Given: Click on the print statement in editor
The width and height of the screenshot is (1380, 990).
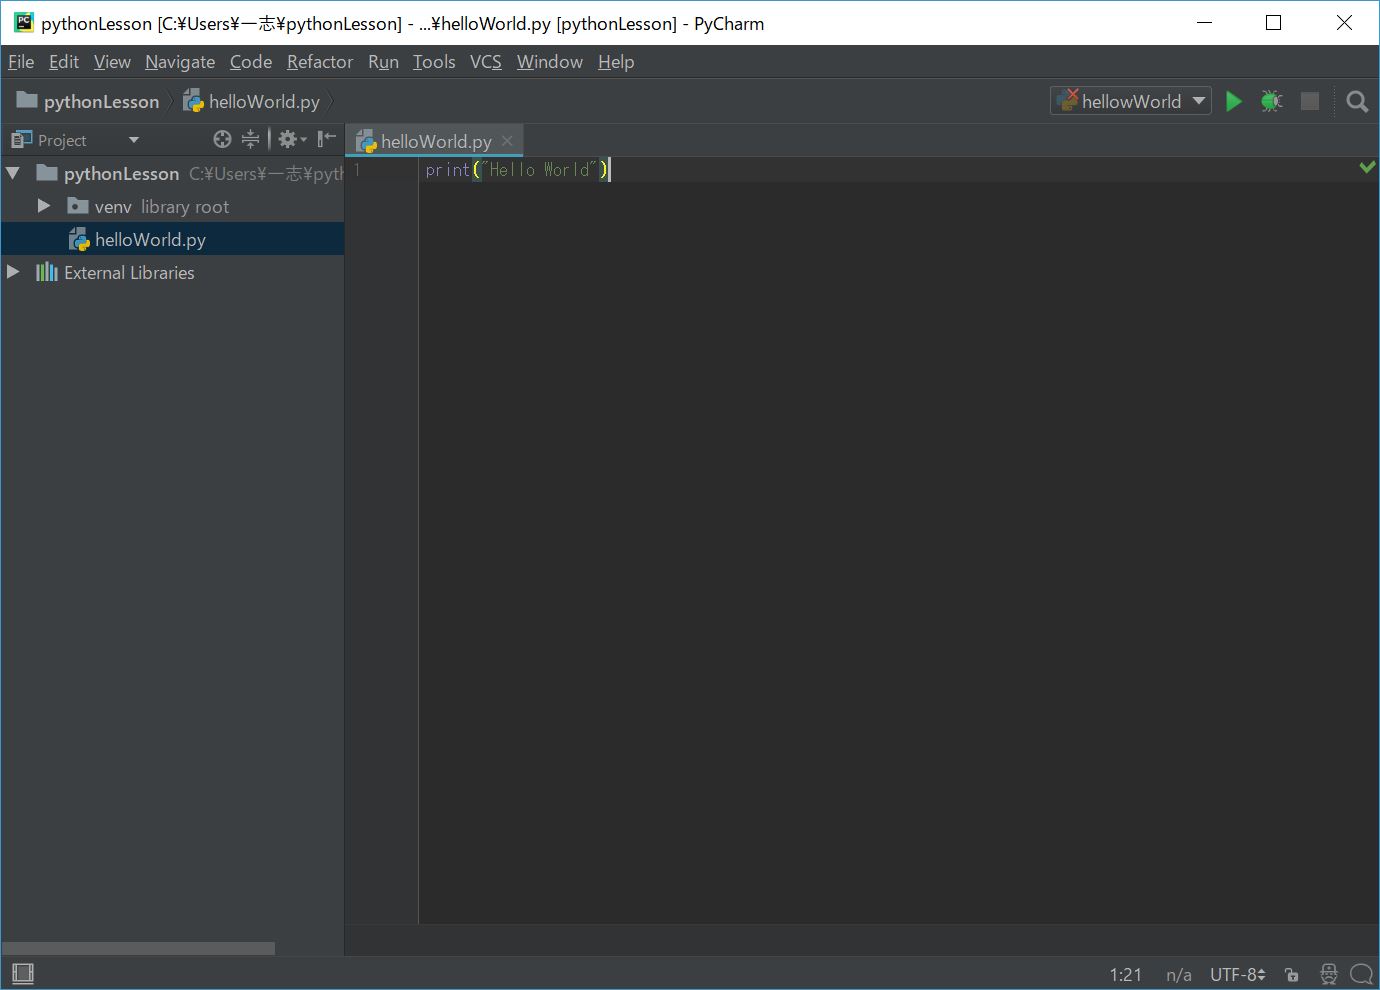Looking at the screenshot, I should [x=517, y=170].
